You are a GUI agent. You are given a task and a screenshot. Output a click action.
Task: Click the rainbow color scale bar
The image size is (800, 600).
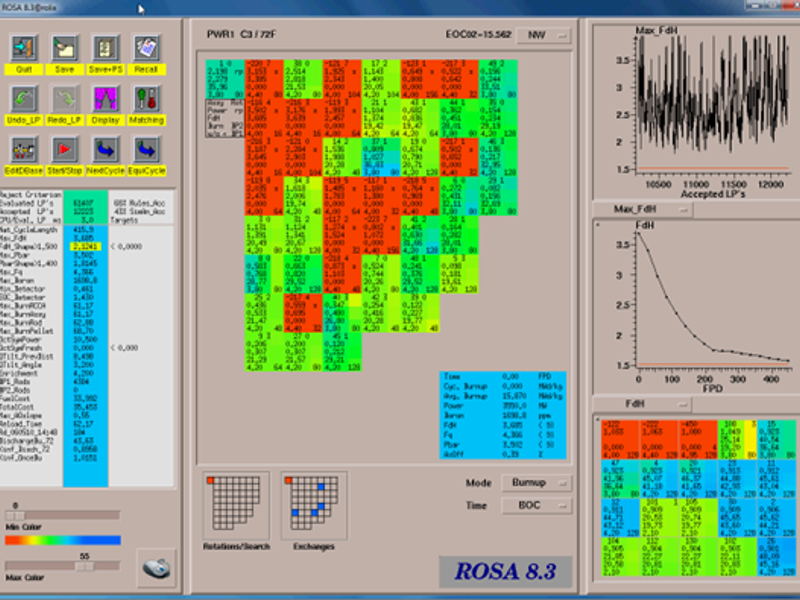click(x=63, y=540)
